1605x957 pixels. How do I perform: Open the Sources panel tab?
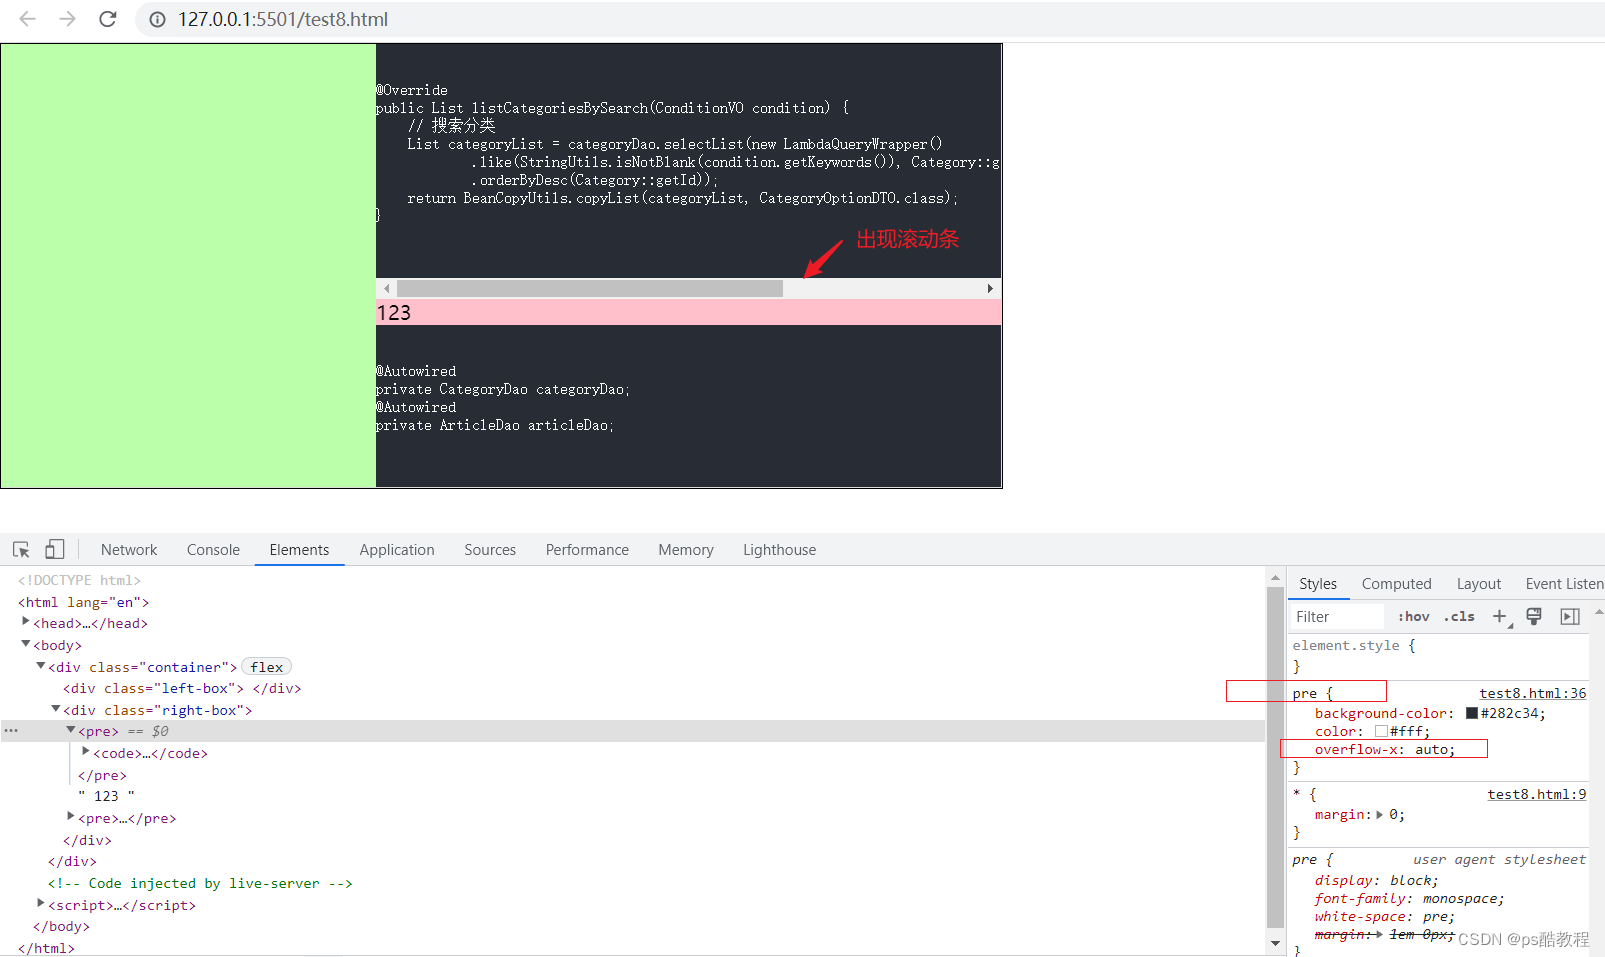tap(490, 550)
